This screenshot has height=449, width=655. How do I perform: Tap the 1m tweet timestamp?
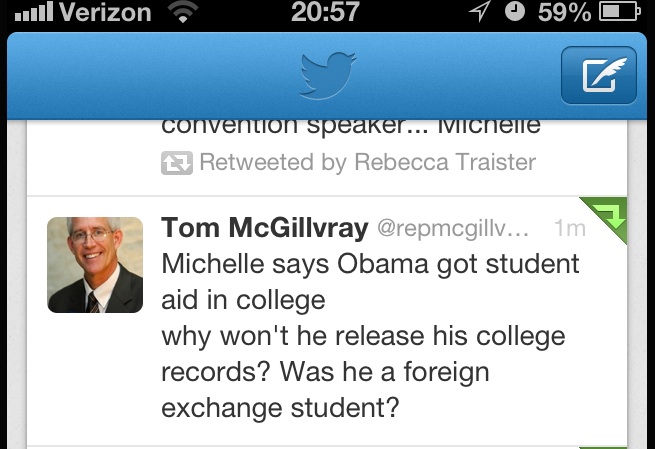tap(568, 229)
